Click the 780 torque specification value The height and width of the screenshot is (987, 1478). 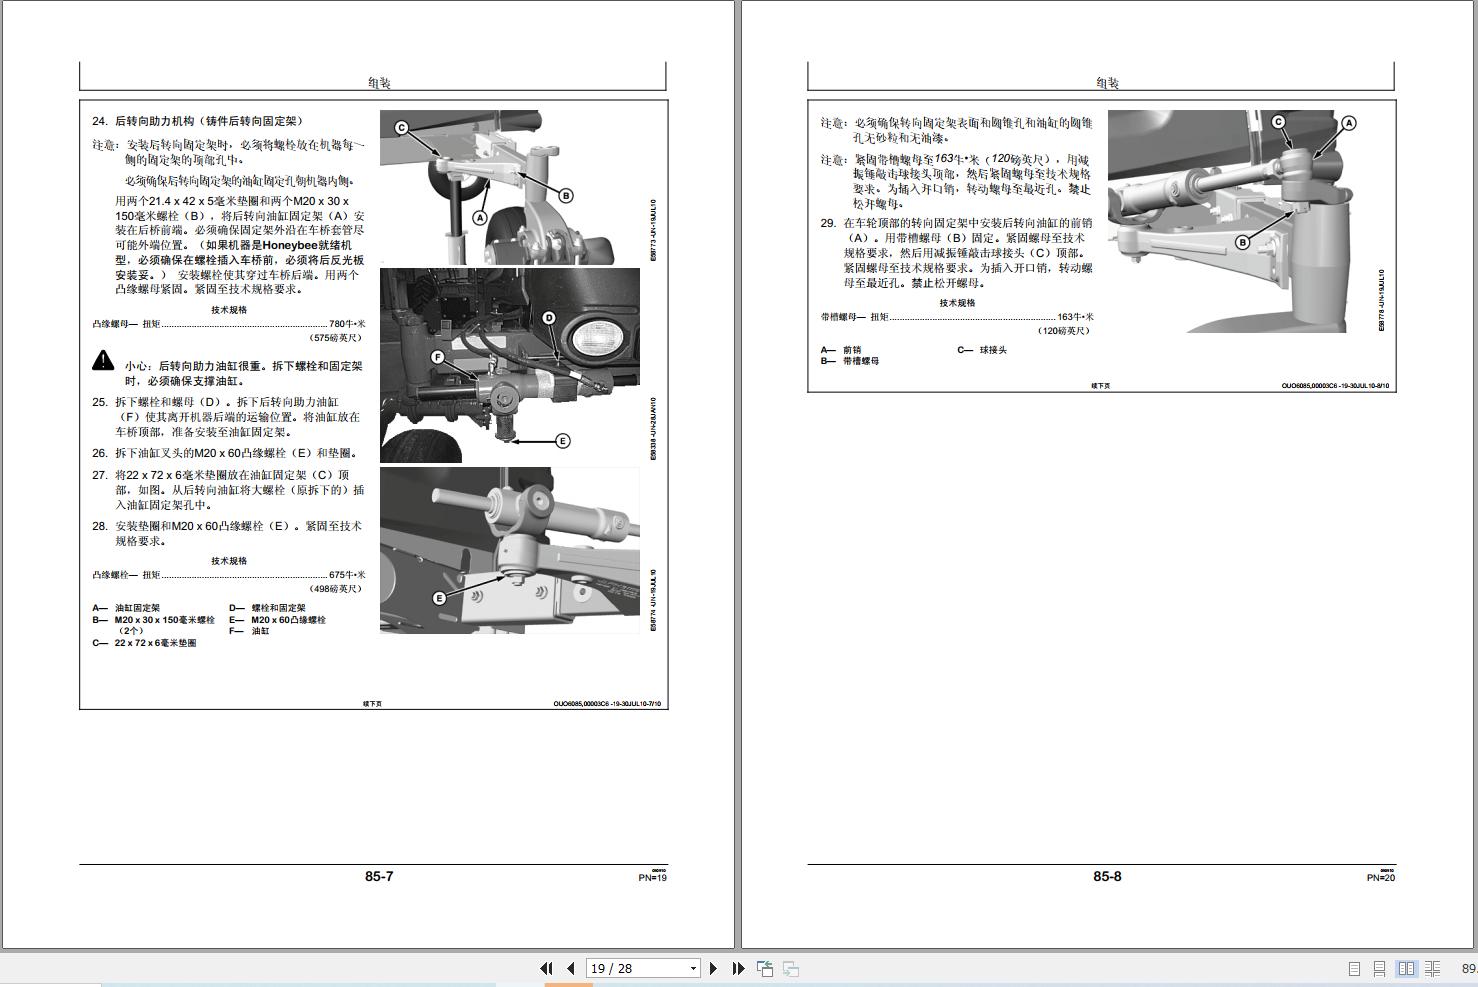coord(348,324)
